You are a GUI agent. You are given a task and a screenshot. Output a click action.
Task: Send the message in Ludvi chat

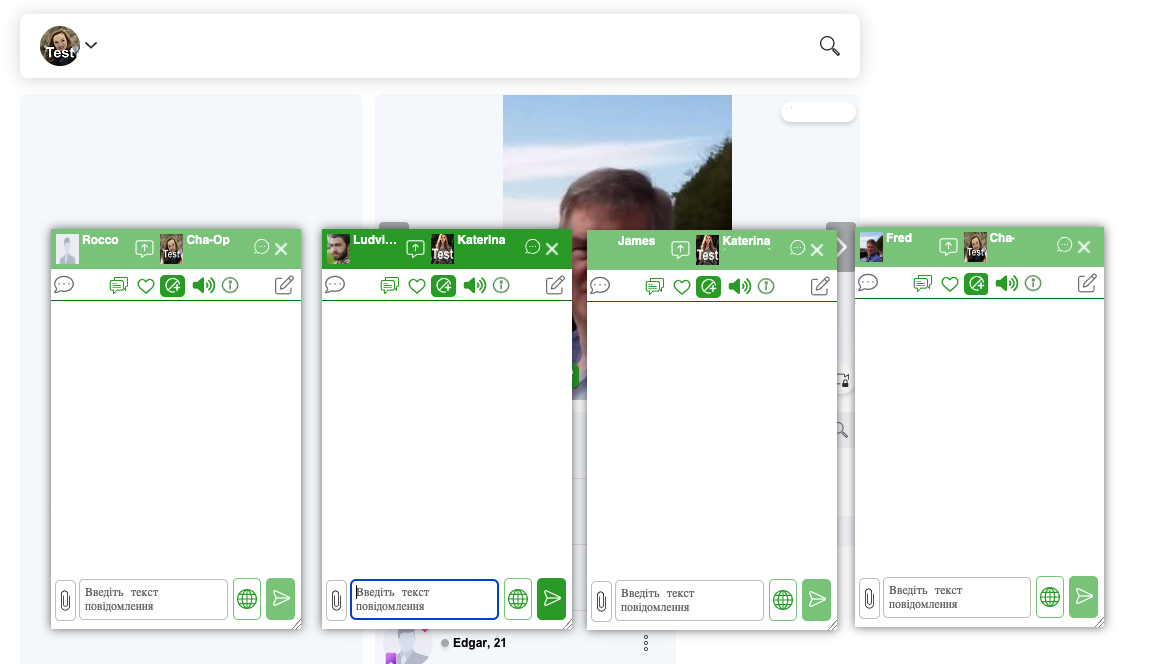coord(552,599)
